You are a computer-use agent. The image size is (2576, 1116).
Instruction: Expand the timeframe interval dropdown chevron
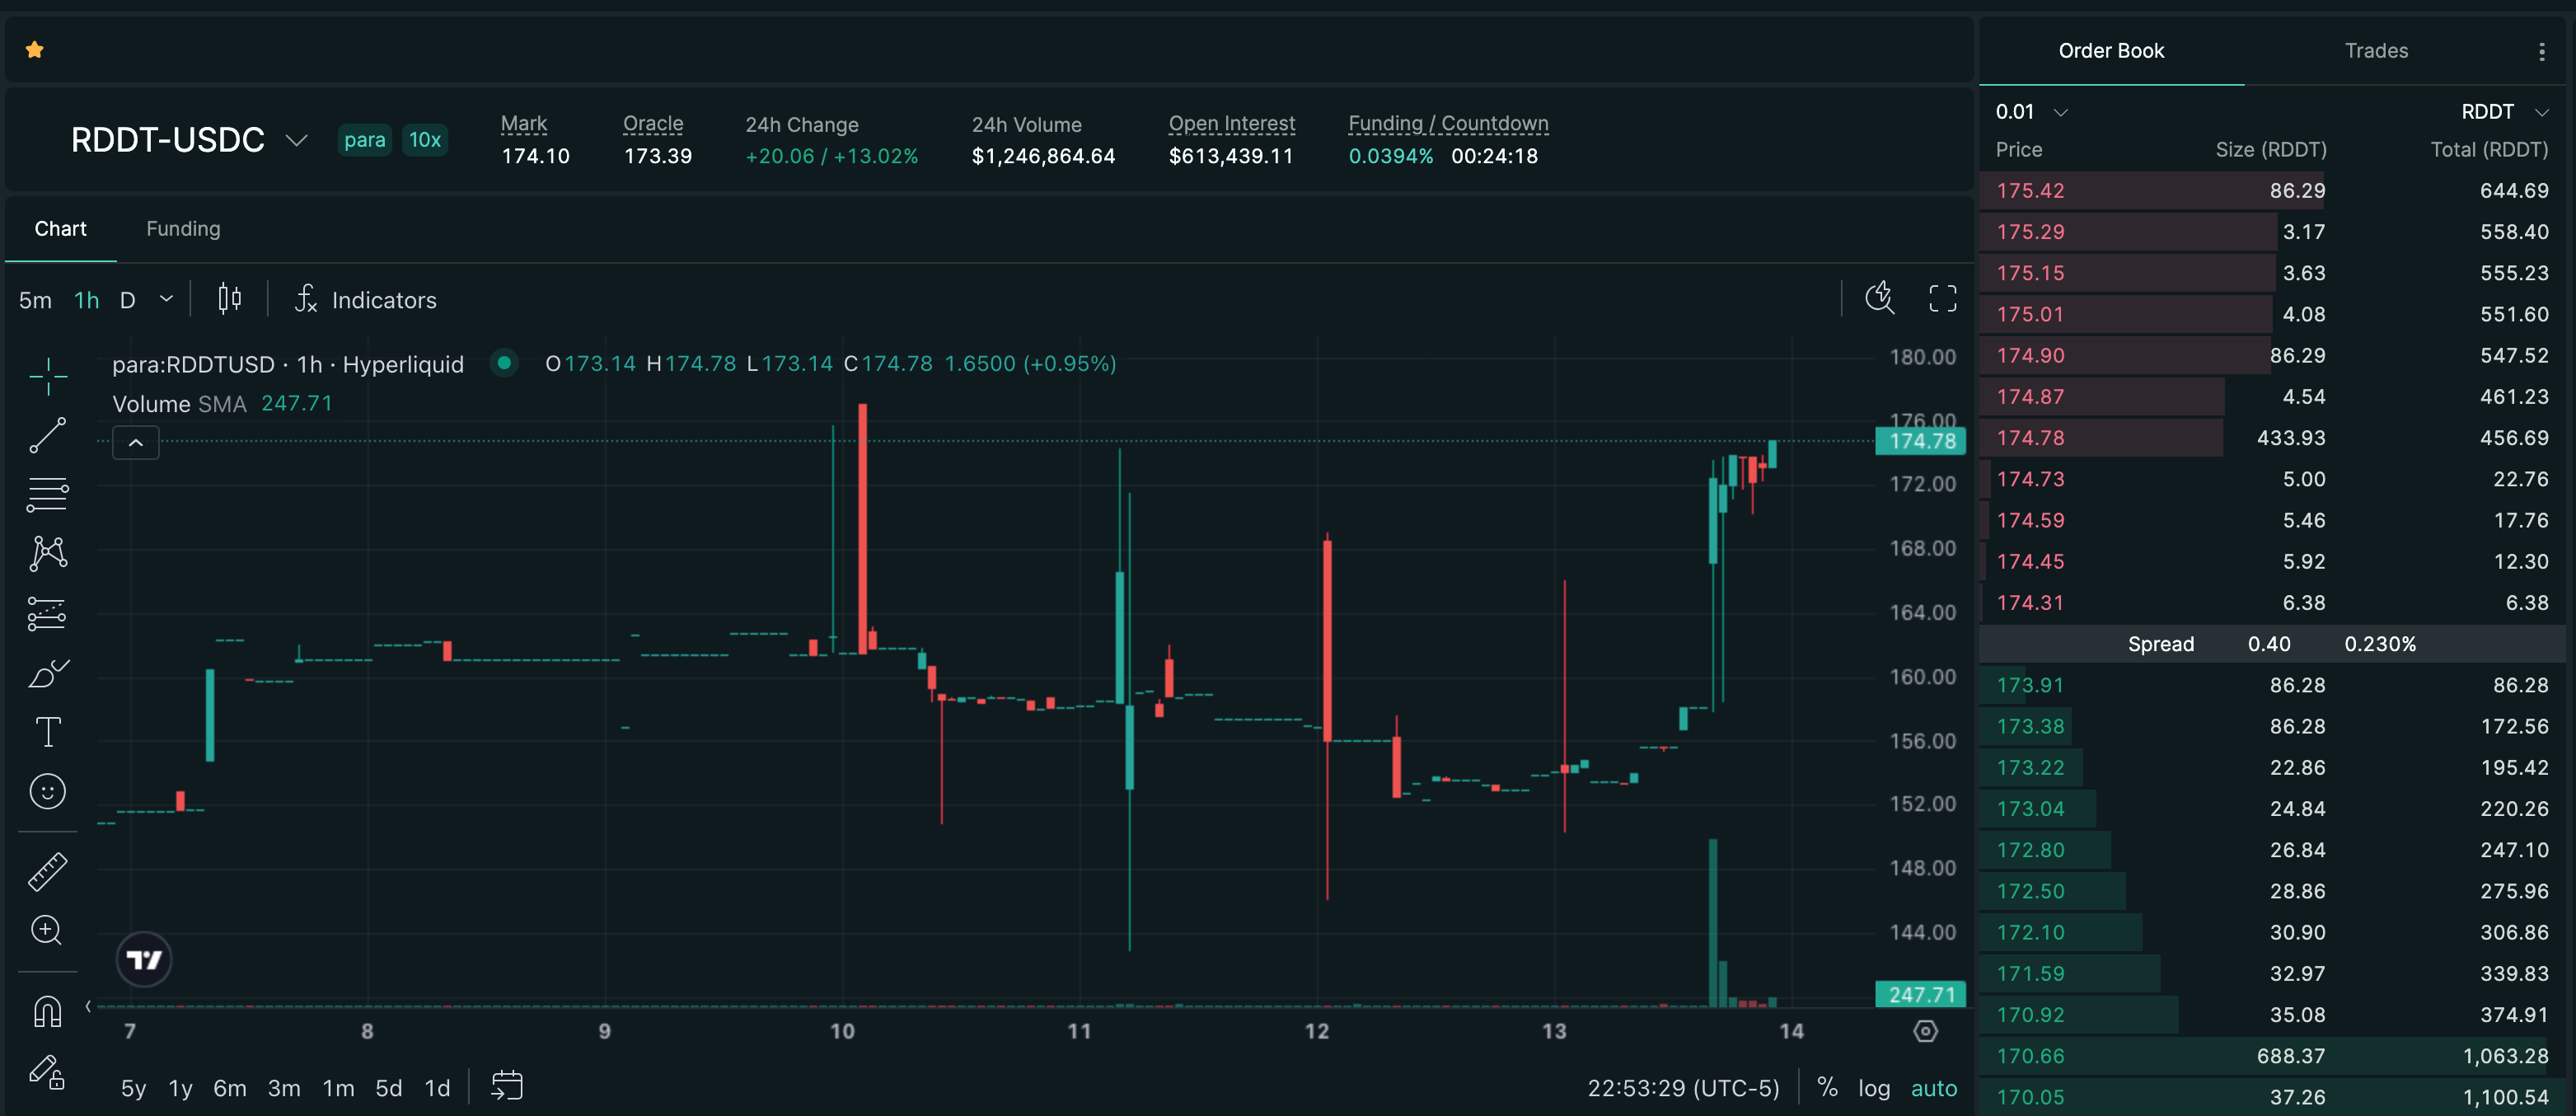tap(167, 299)
